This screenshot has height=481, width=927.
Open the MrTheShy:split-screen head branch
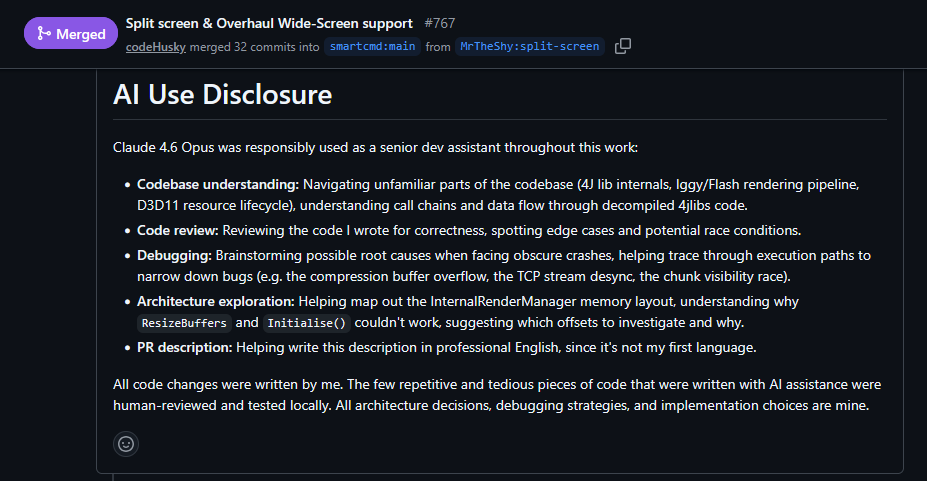click(x=530, y=46)
